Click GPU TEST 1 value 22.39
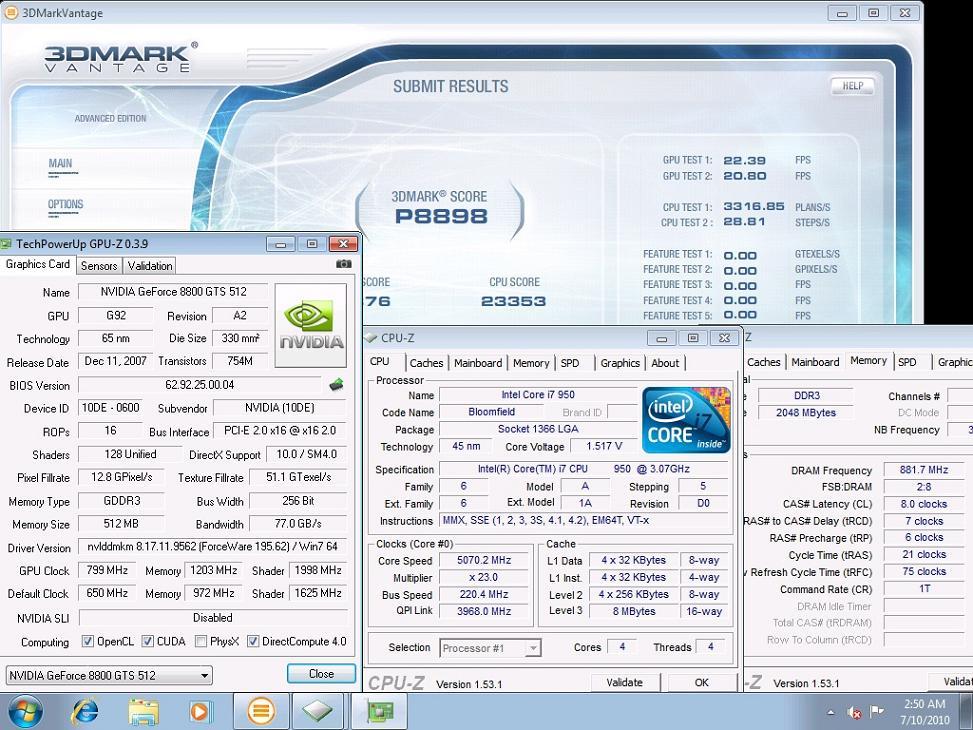 click(745, 160)
